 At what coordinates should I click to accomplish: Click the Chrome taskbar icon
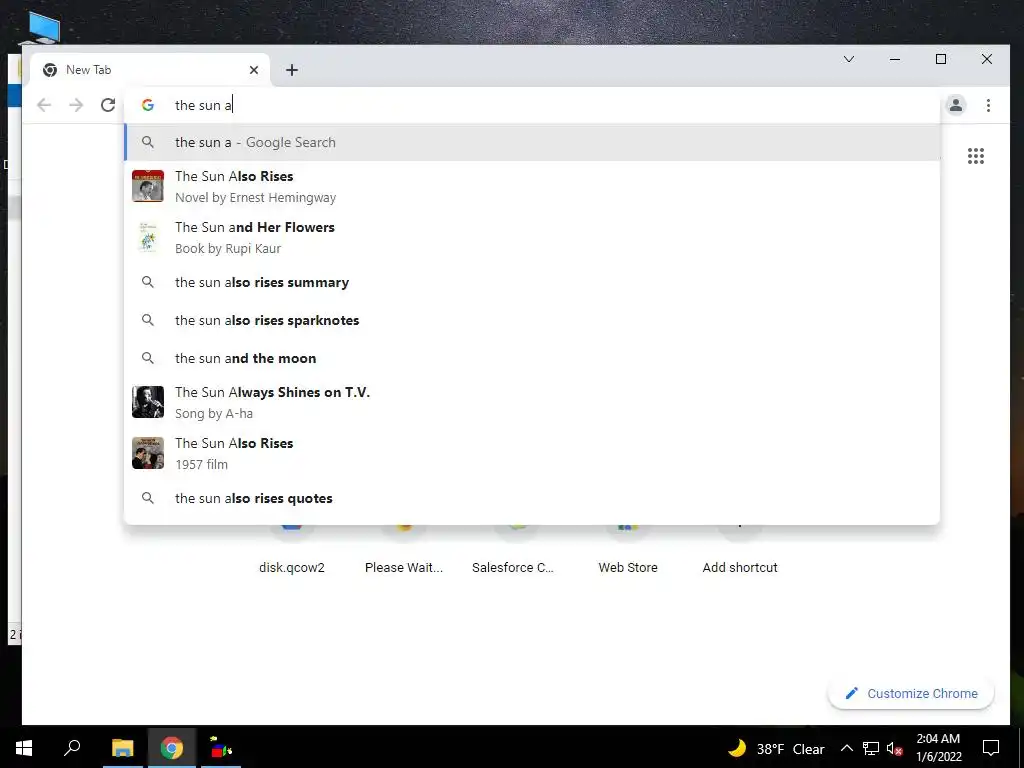[x=172, y=748]
